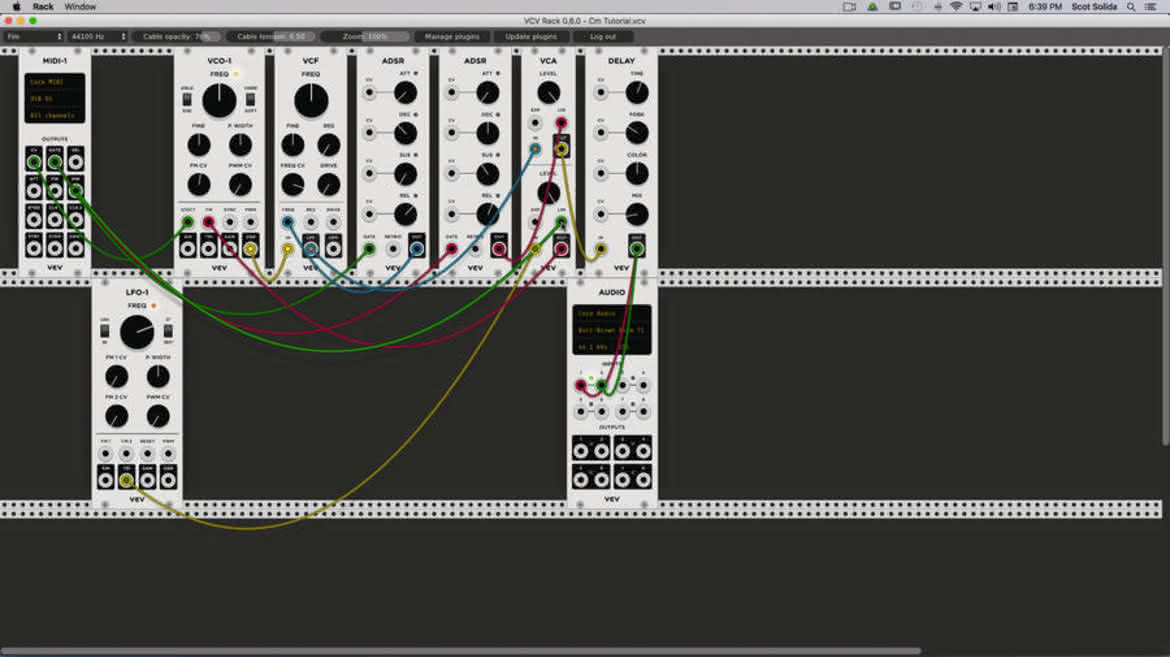Click the MIDI-1 VEL output port
This screenshot has width=1170, height=657.
coord(75,161)
